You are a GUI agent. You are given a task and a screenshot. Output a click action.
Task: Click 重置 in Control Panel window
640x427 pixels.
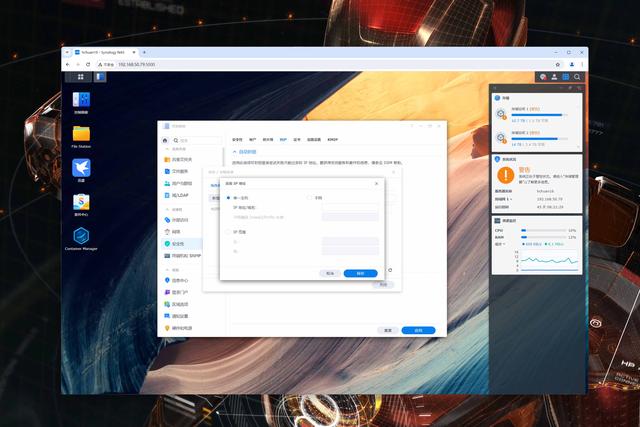click(x=388, y=330)
